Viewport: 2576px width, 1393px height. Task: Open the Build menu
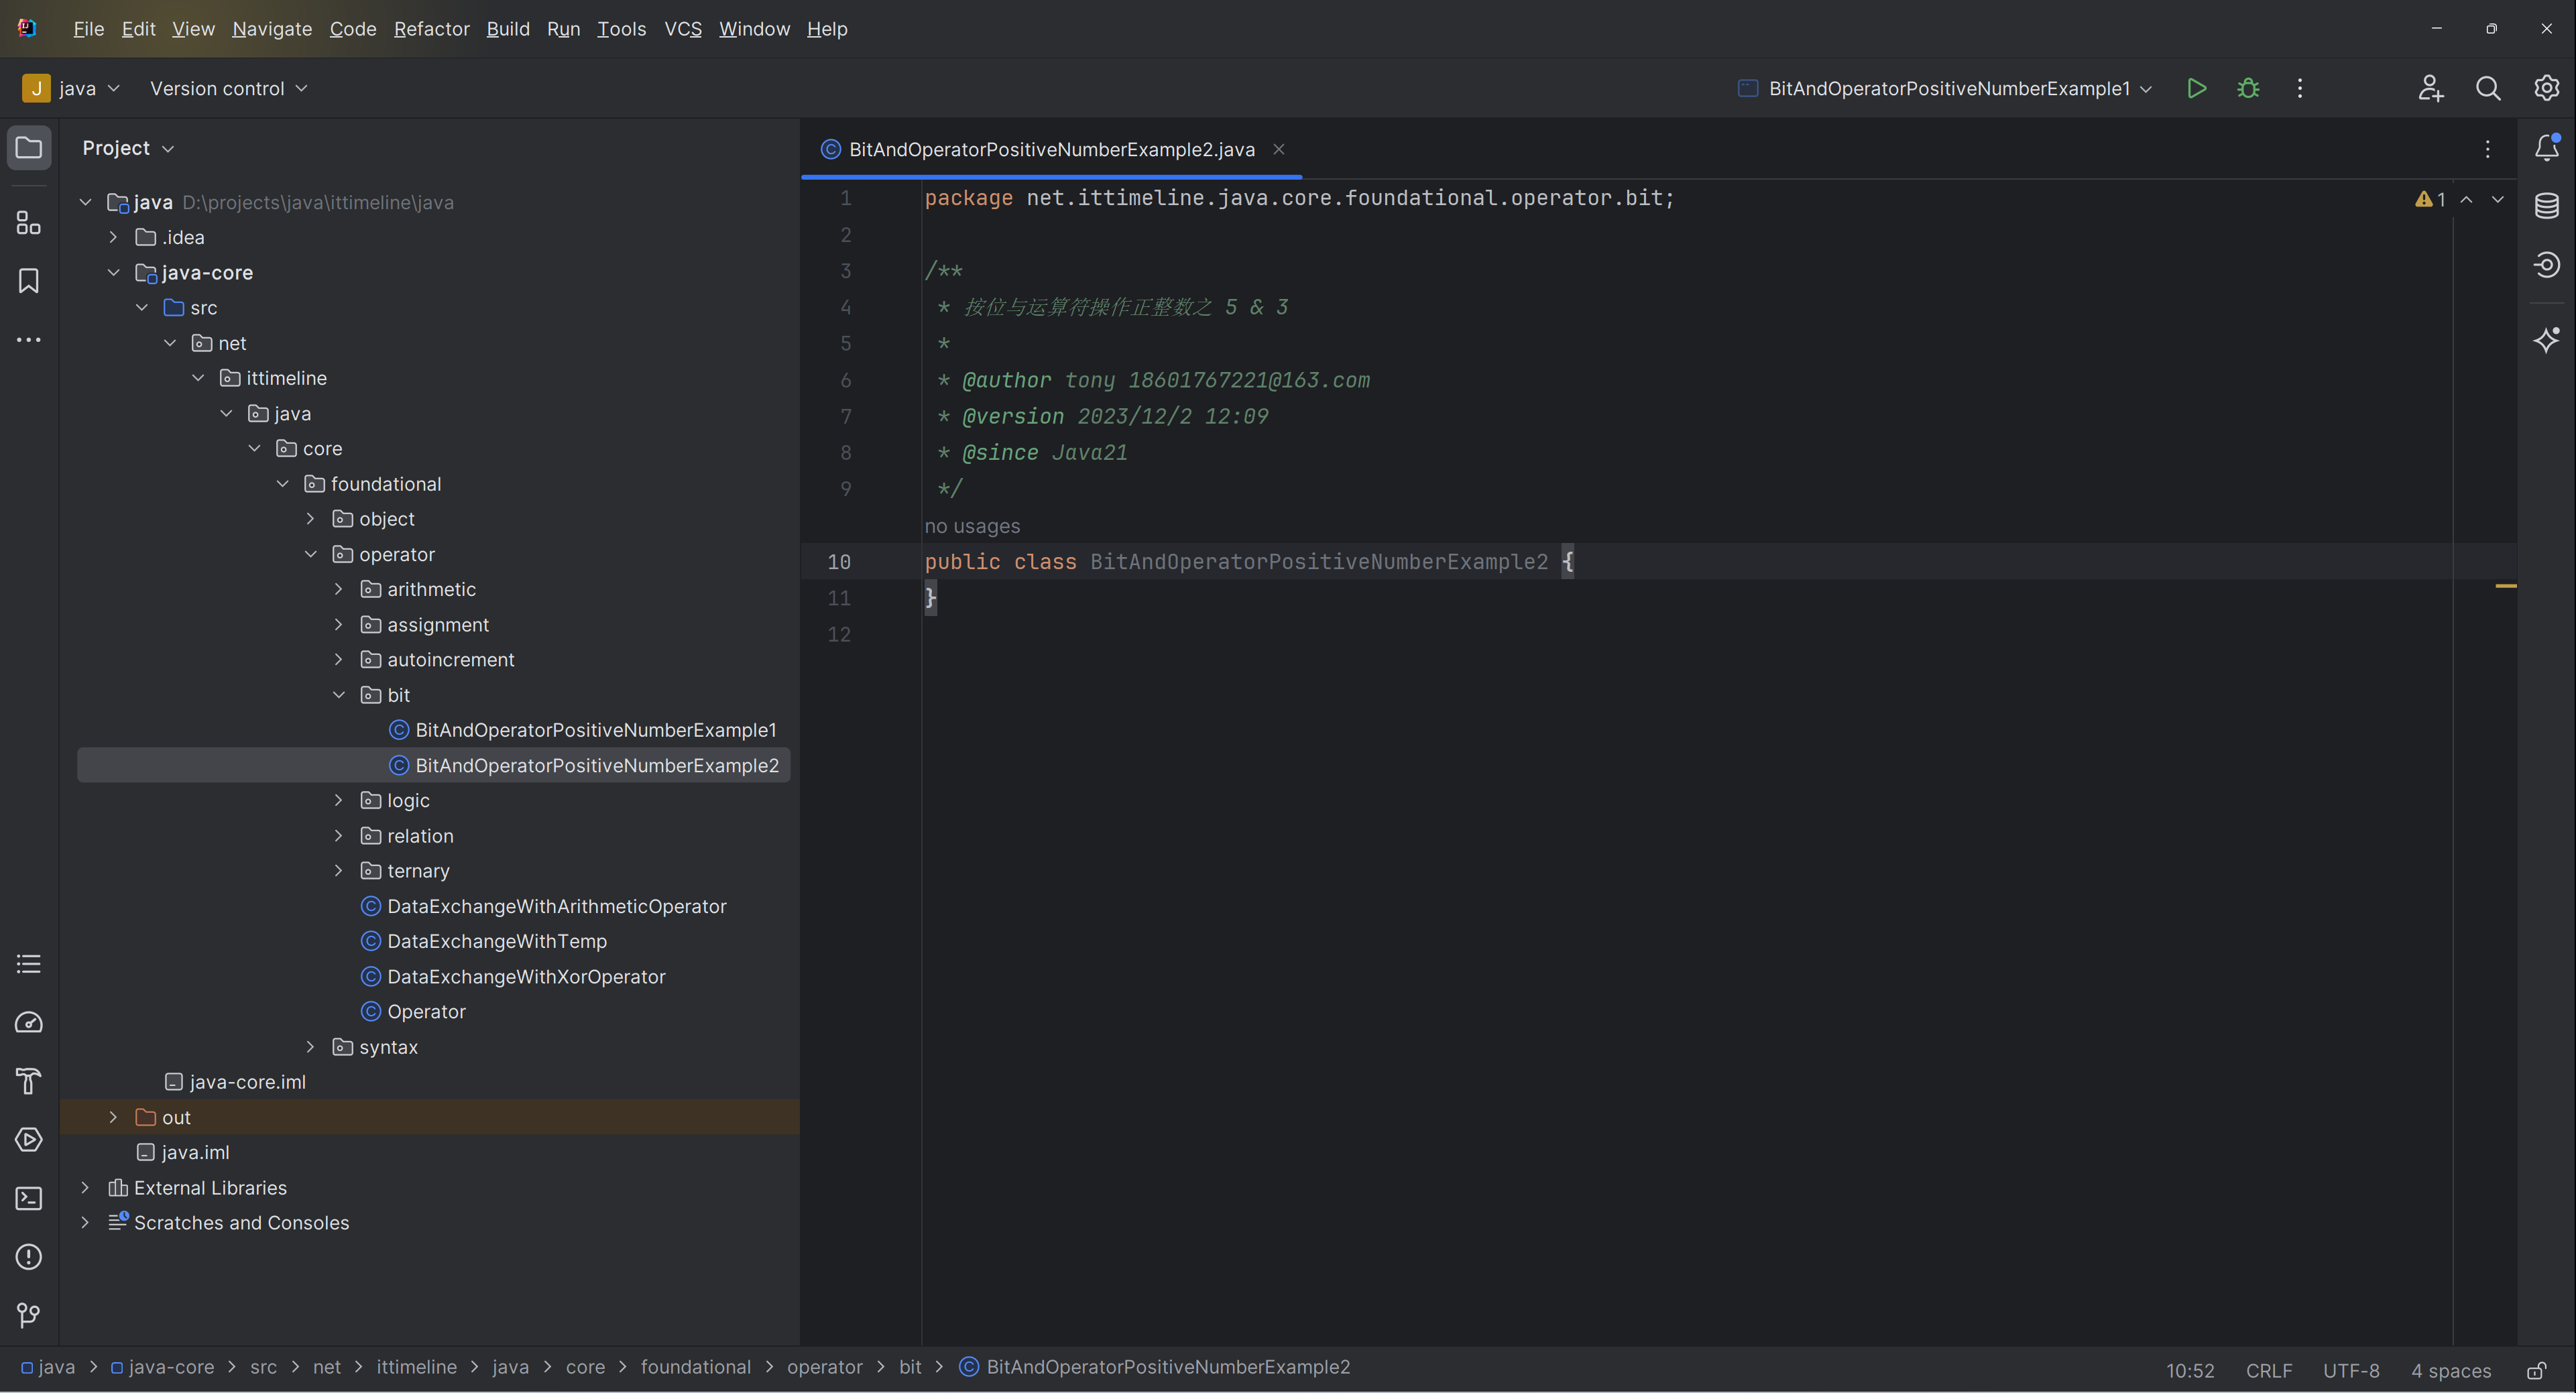tap(508, 29)
